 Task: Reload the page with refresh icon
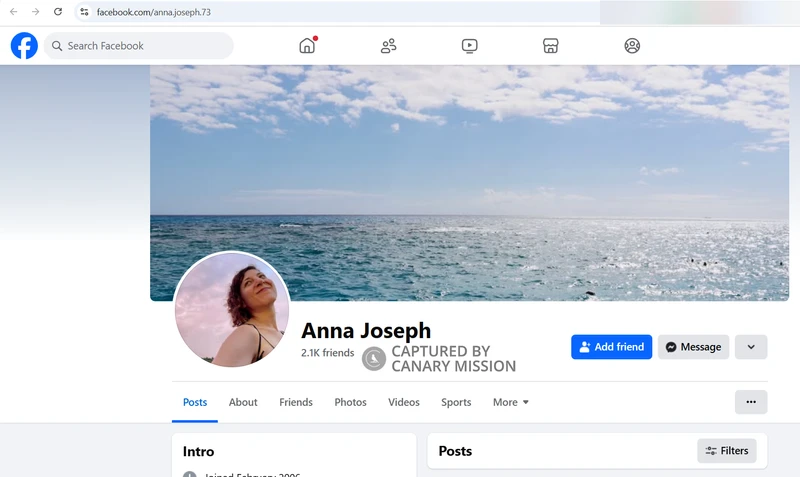pyautogui.click(x=58, y=12)
